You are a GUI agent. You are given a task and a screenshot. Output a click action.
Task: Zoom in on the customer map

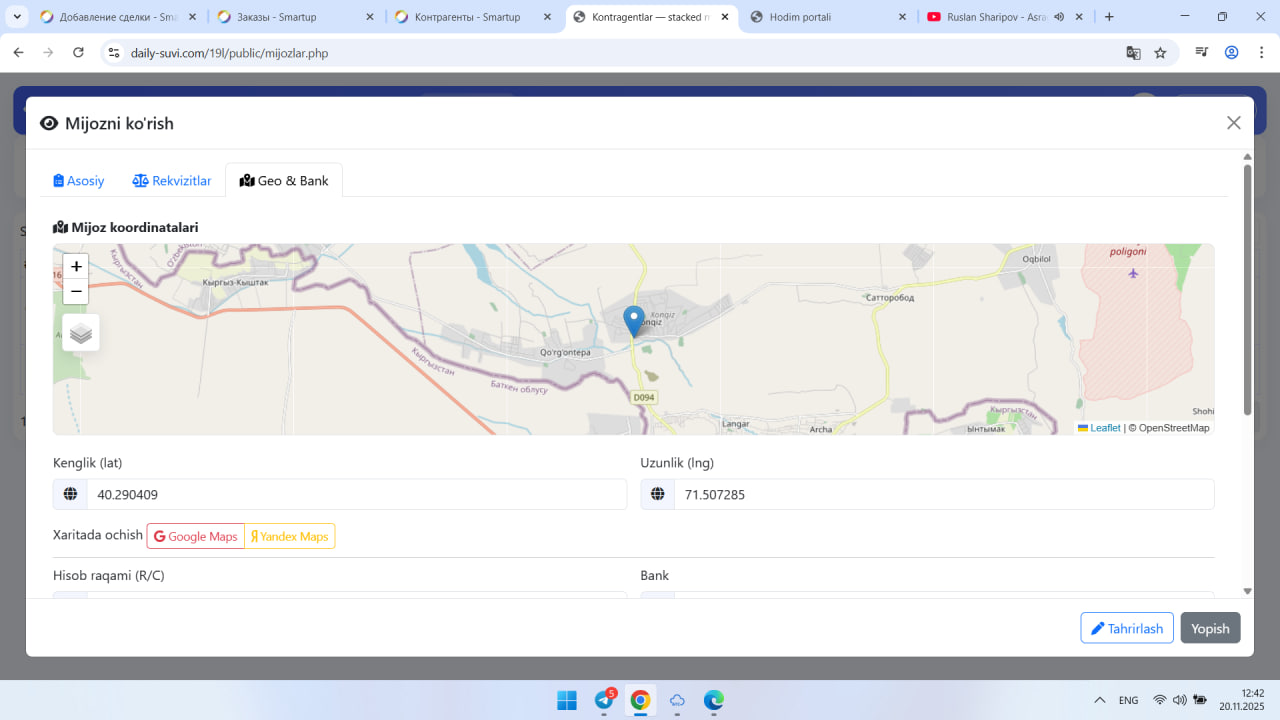[x=76, y=267]
